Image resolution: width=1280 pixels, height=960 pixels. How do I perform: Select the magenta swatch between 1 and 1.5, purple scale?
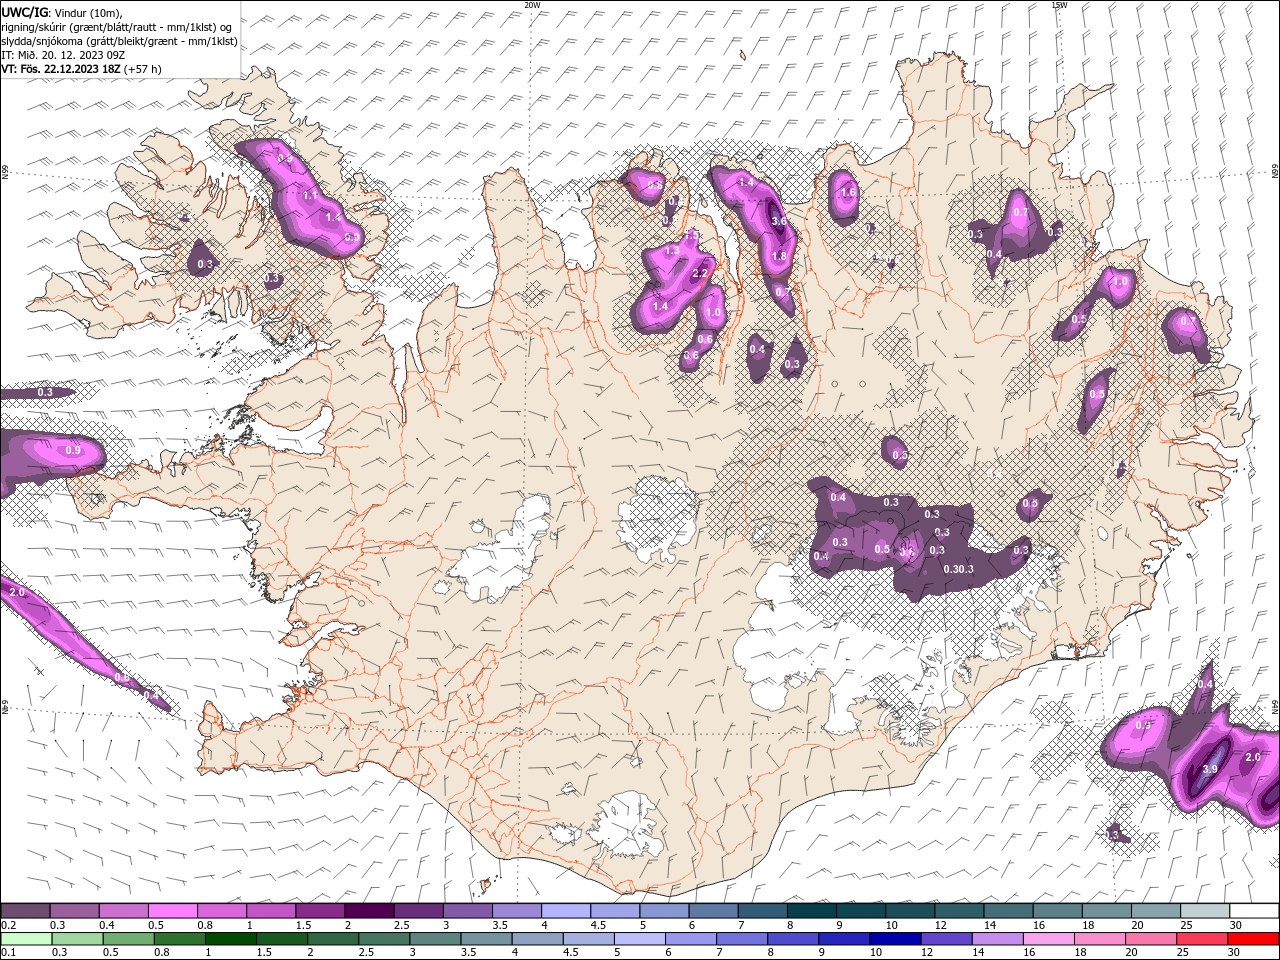272,911
